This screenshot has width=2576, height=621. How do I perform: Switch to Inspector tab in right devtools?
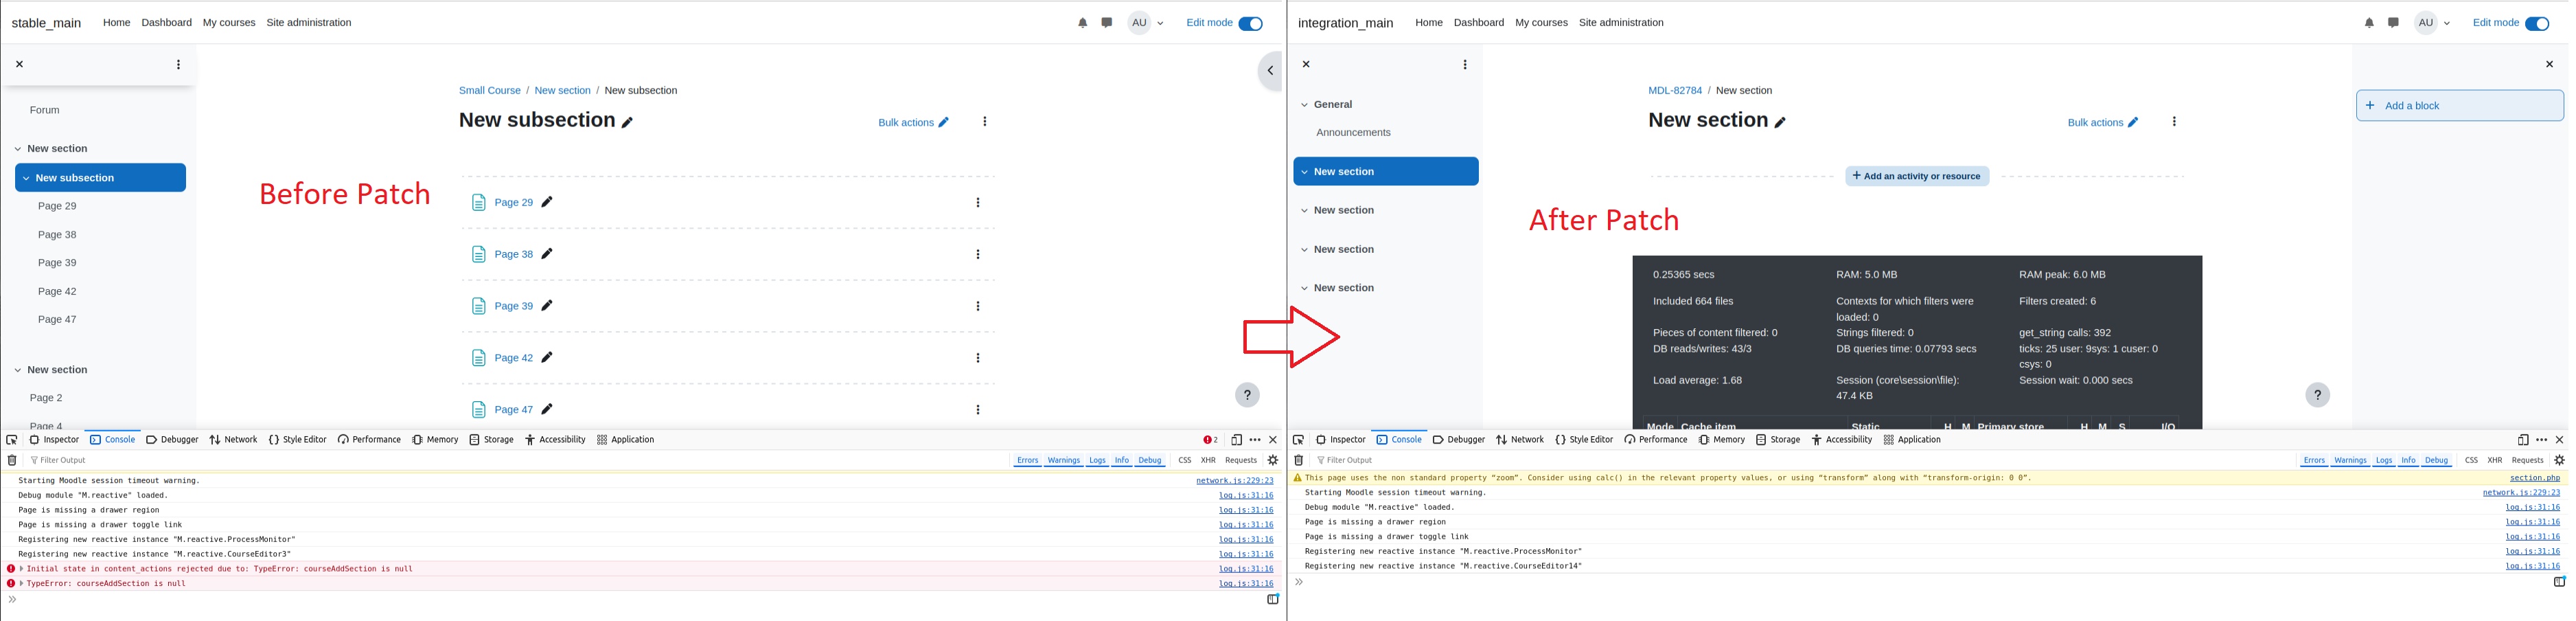pos(1340,440)
